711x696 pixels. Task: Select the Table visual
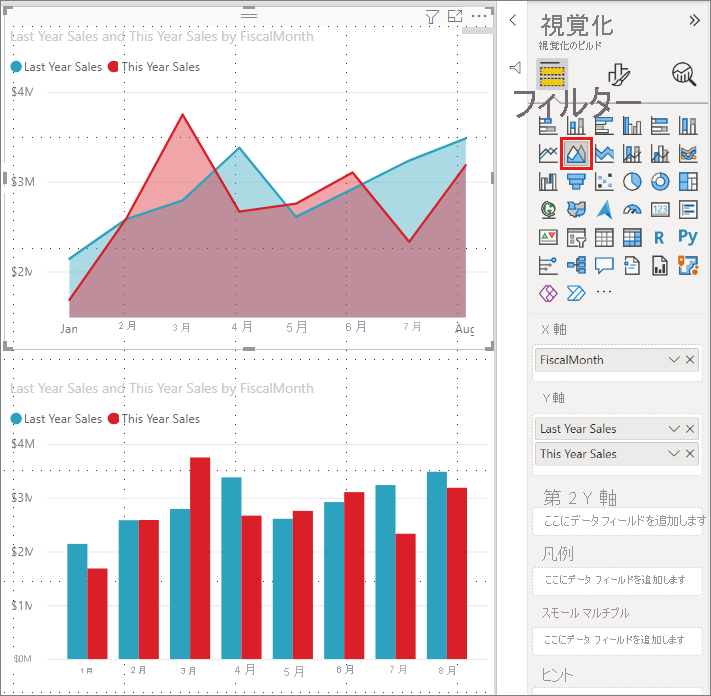coord(604,237)
